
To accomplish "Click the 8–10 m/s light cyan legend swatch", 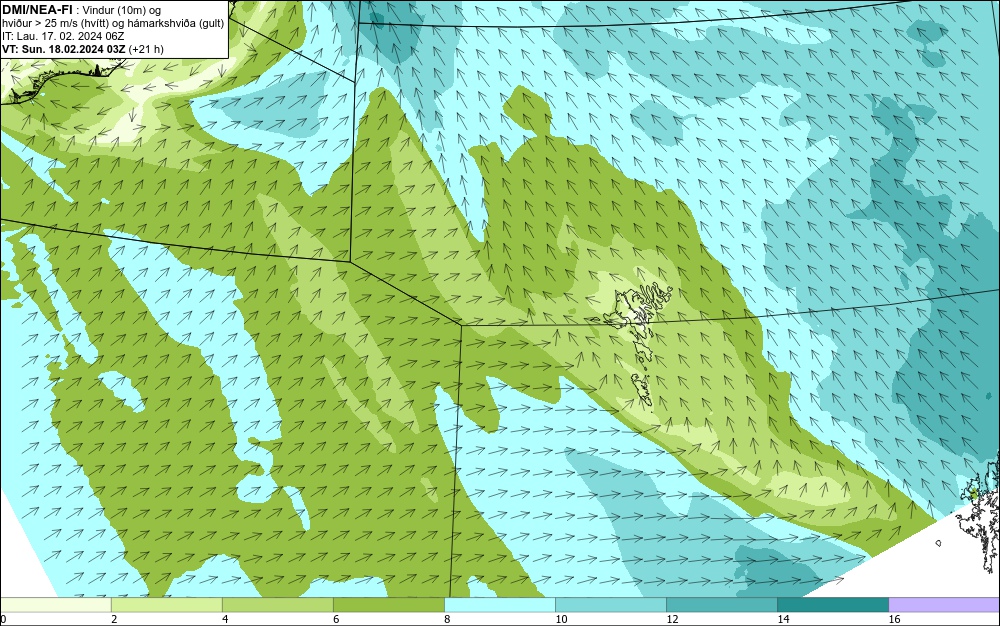I will [x=499, y=604].
